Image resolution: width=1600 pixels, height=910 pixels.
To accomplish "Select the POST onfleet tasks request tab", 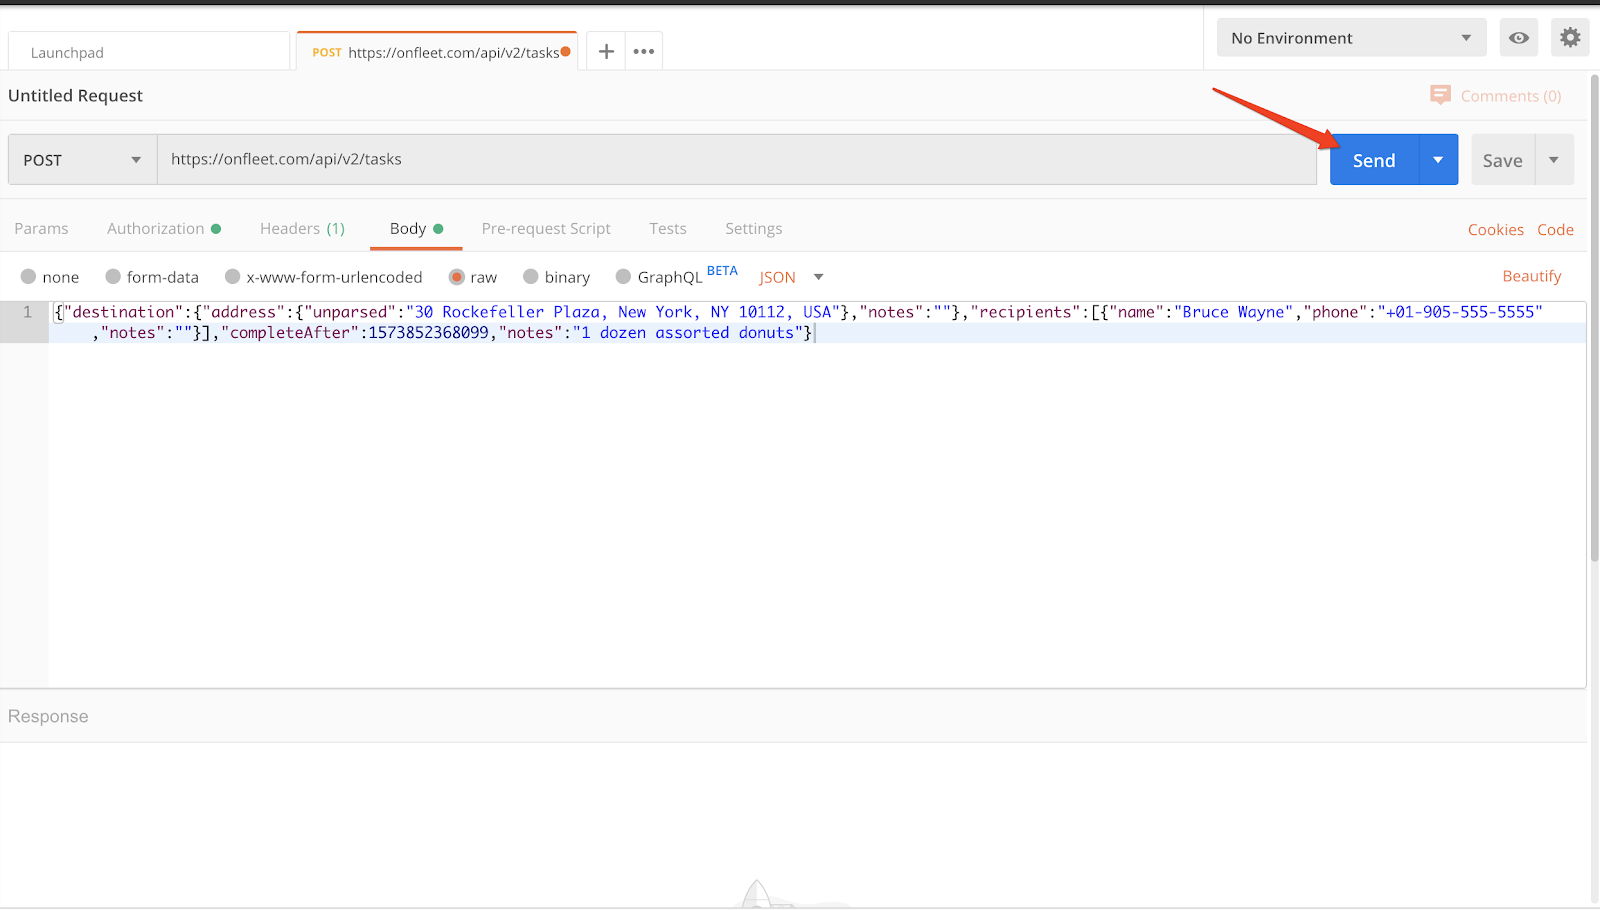I will (437, 52).
